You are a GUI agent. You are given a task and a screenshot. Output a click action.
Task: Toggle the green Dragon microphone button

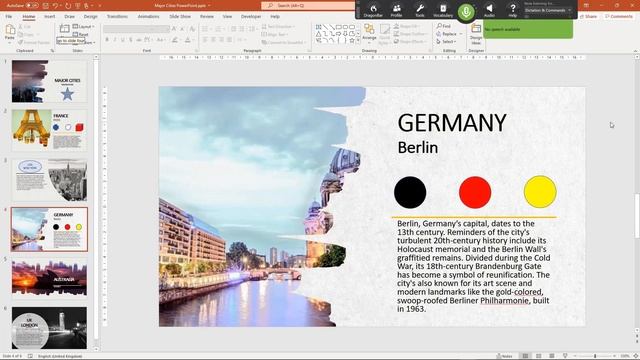coord(466,11)
